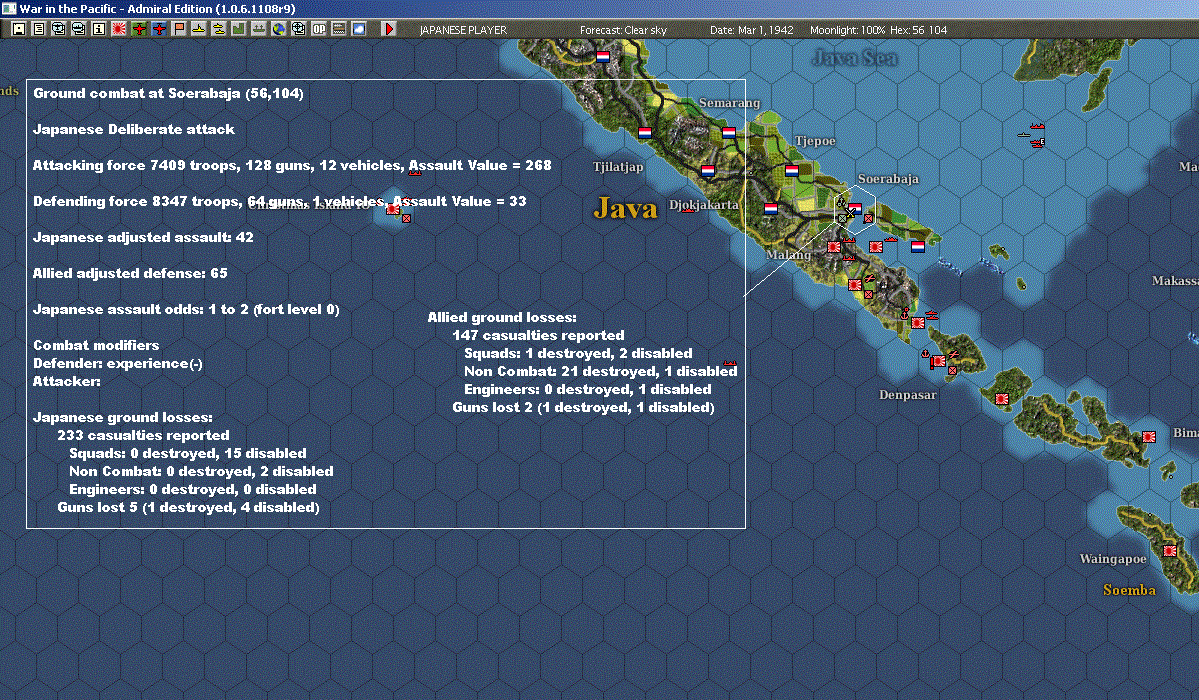Open the document list report icon

39,29
